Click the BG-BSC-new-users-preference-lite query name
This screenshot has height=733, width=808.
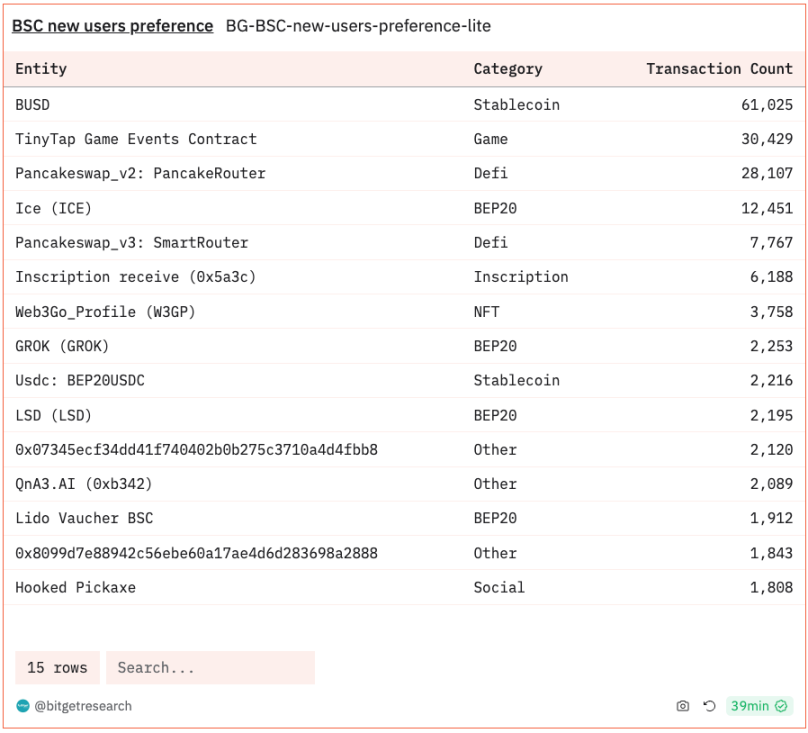click(358, 26)
